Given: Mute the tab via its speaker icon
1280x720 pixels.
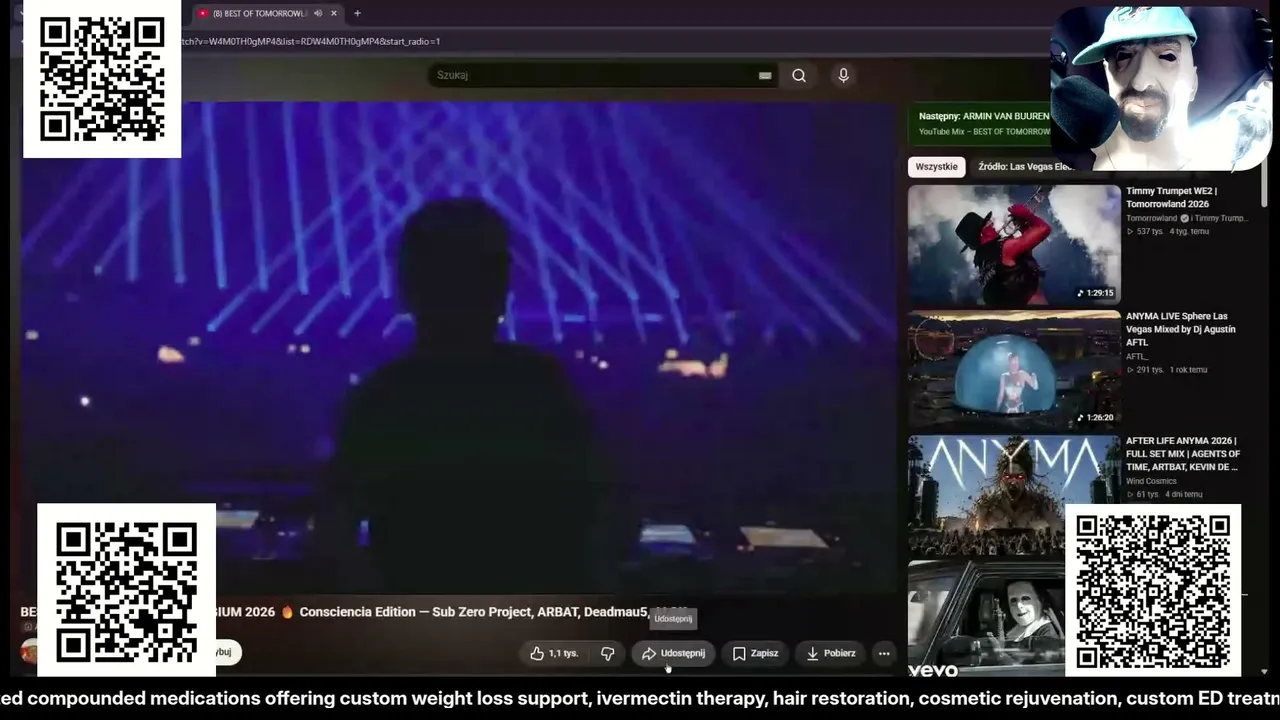Looking at the screenshot, I should pos(318,13).
